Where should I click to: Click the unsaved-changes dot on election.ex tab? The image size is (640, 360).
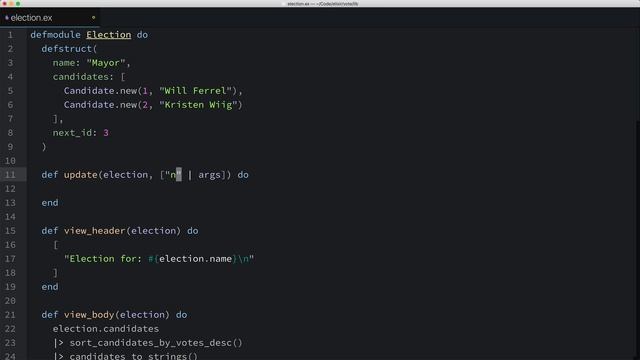click(93, 18)
